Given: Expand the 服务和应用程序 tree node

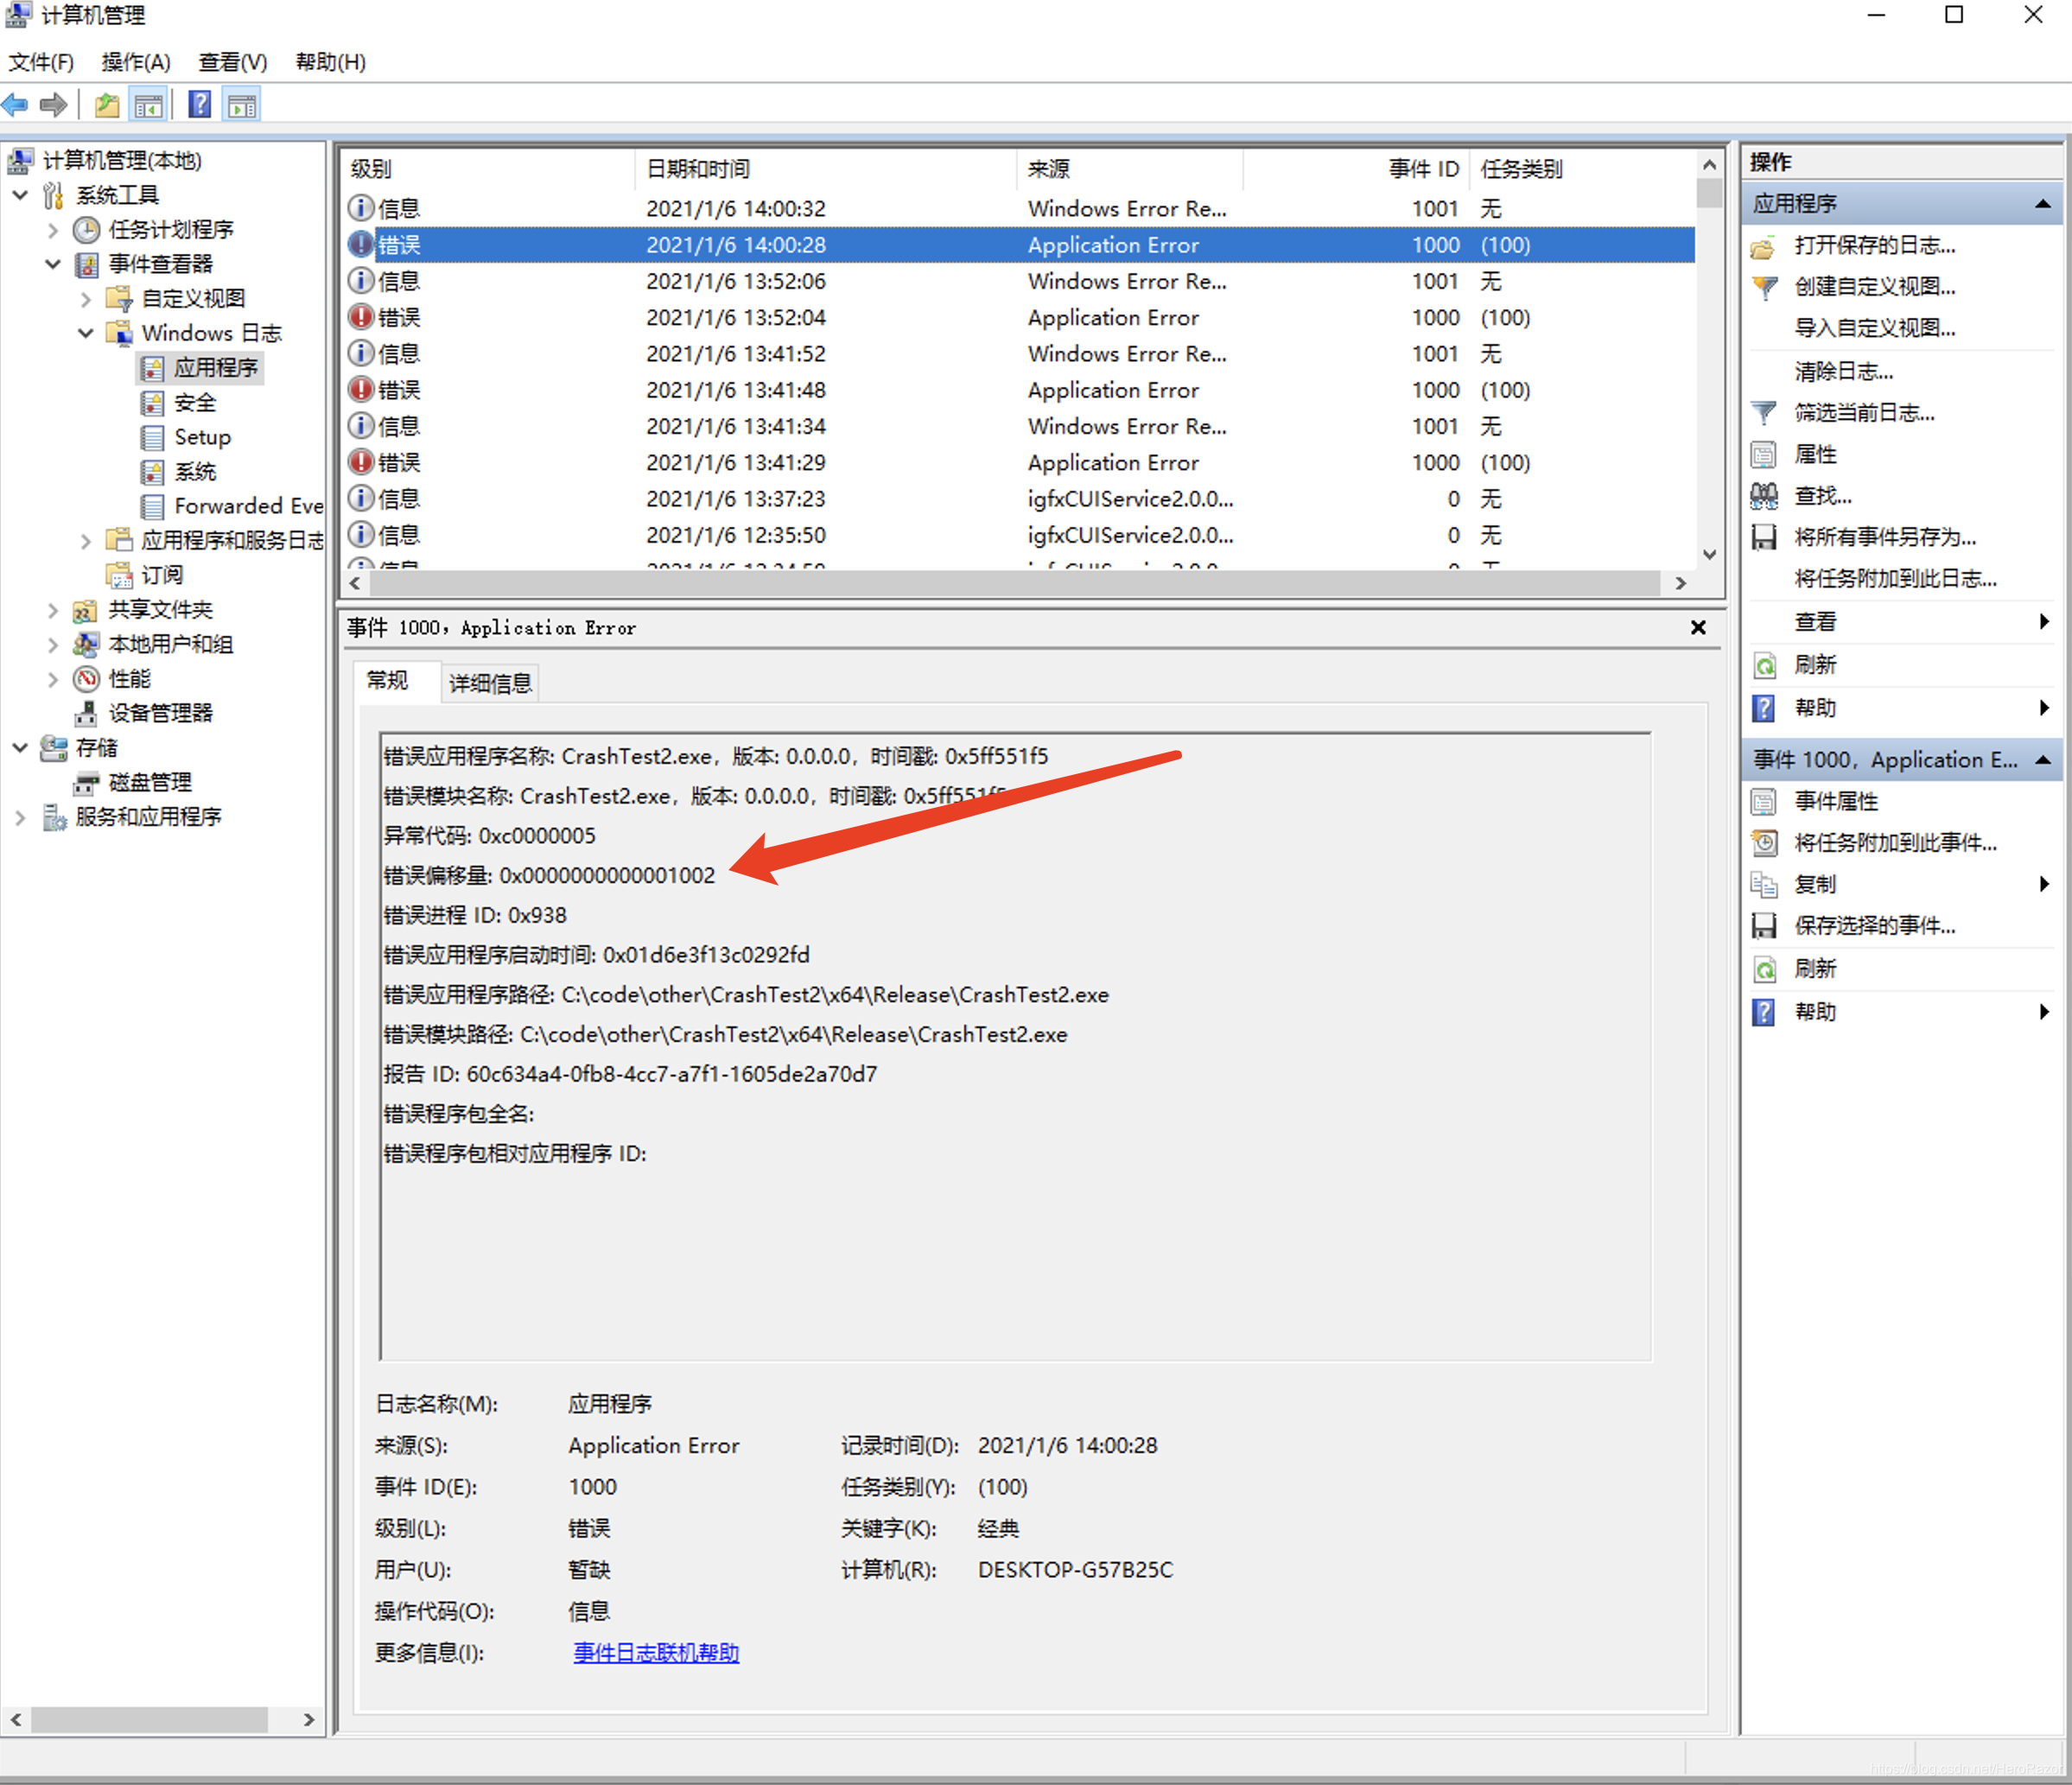Looking at the screenshot, I should [x=20, y=817].
